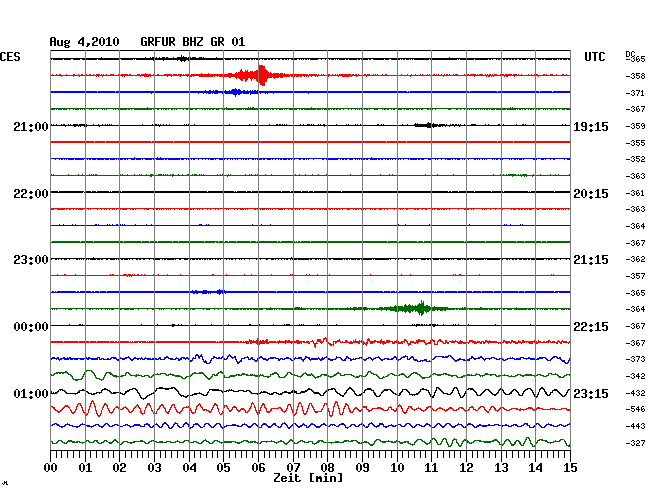650x494 pixels.
Task: Click the DC offset value '-362'
Action: pos(635,259)
